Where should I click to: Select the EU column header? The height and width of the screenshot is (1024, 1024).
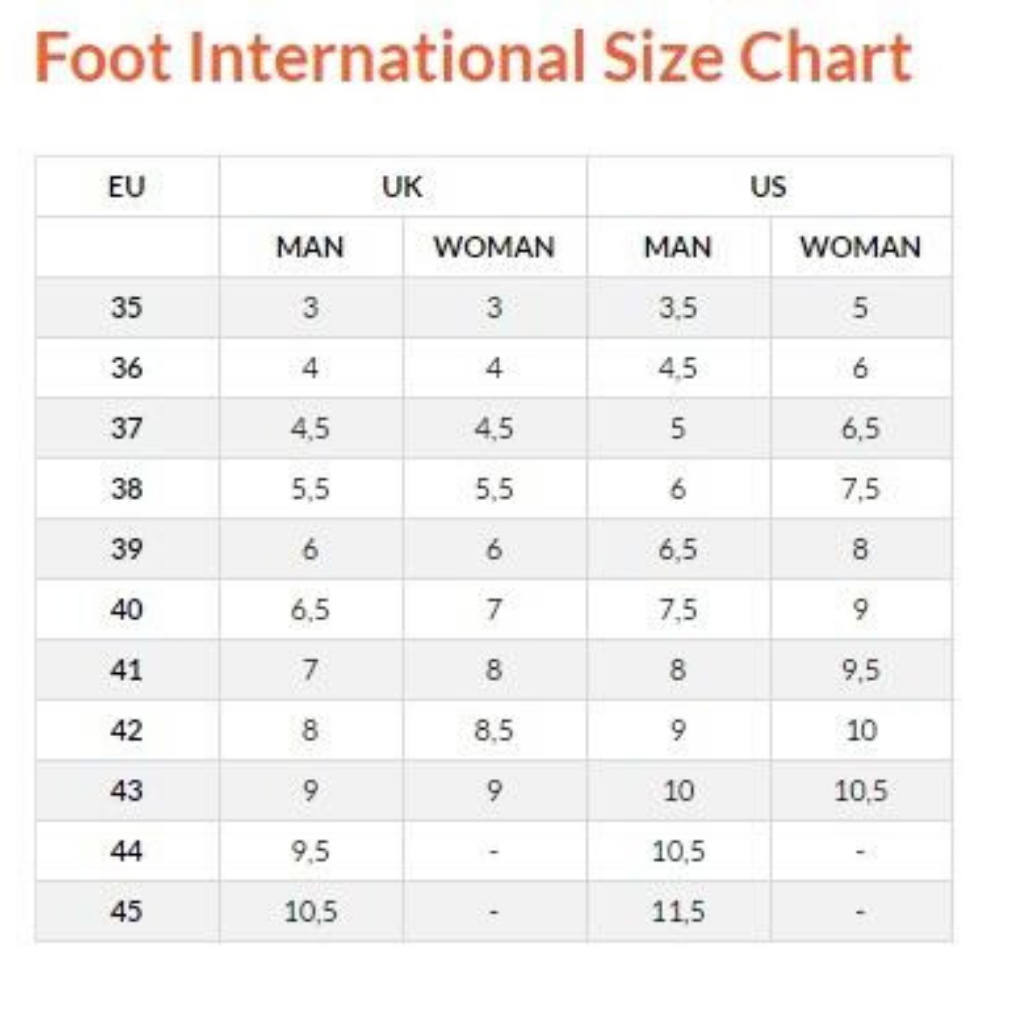pos(127,186)
